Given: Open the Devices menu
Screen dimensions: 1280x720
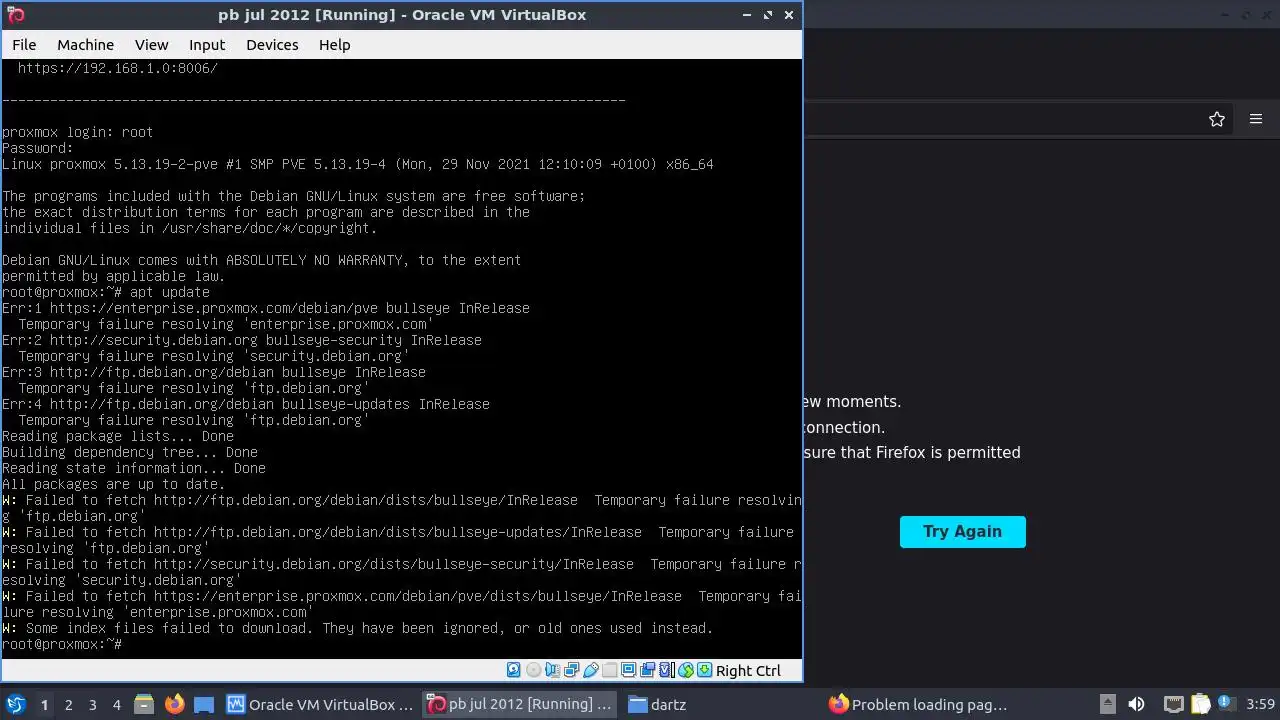Looking at the screenshot, I should 272,45.
